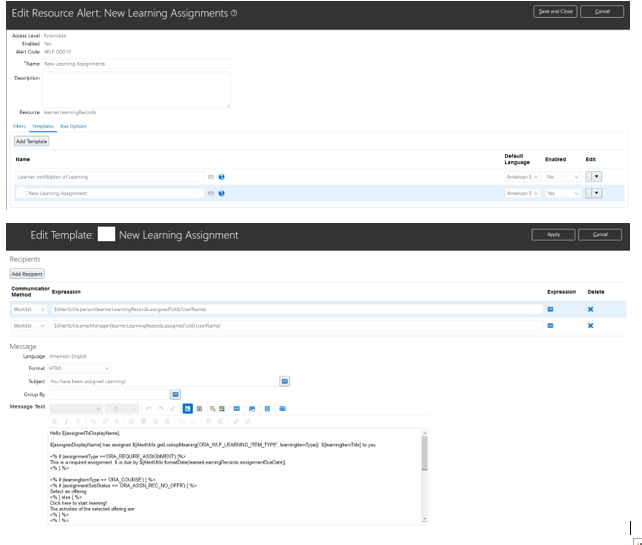This screenshot has width=642, height=545.
Task: Click the Underline formatting icon
Action: coord(78,421)
